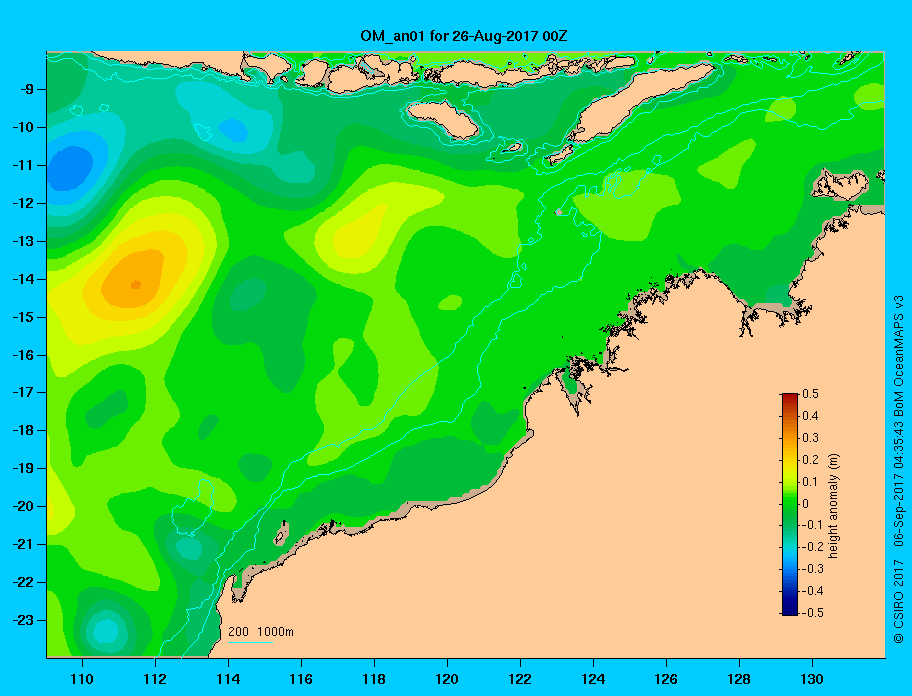Click latitude label -9 on the axis
This screenshot has height=696, width=912.
coord(27,90)
